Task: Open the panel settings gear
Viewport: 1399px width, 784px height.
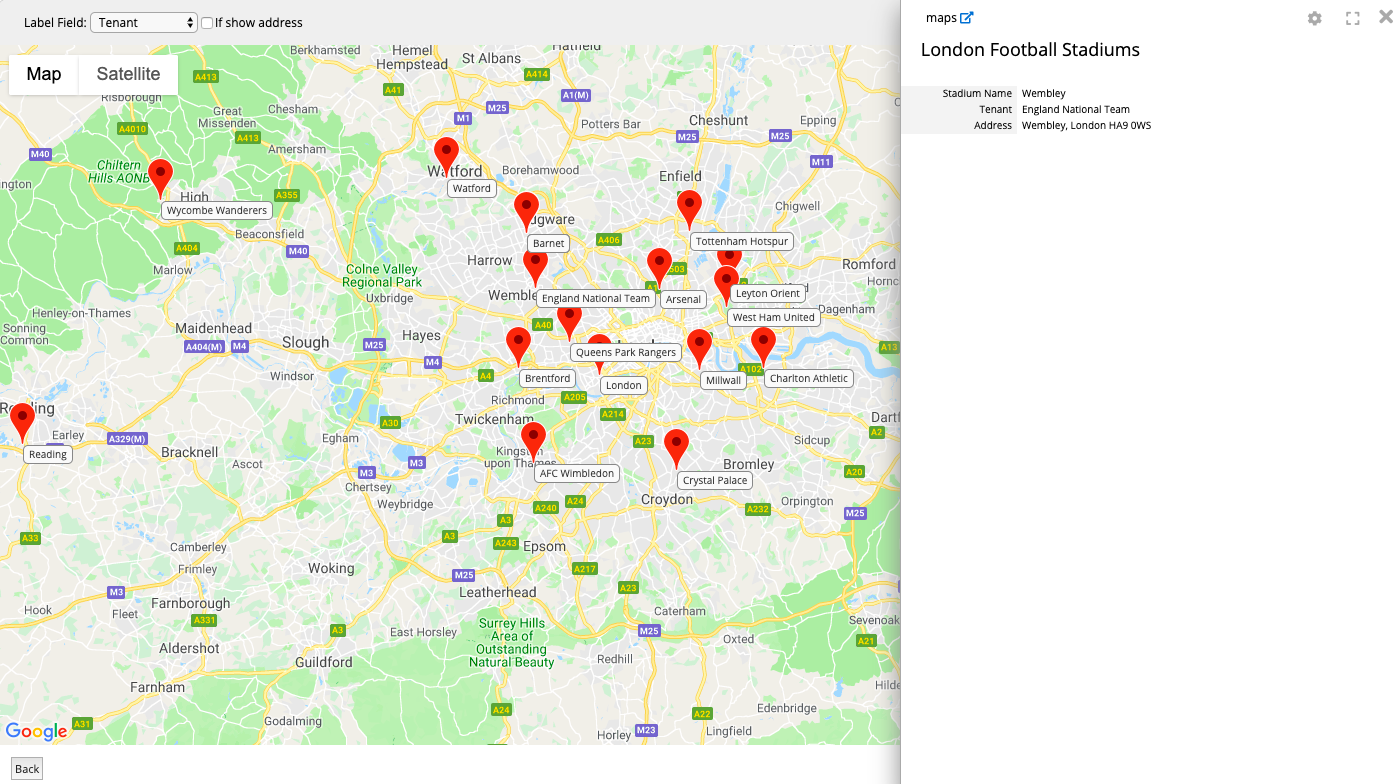Action: [1315, 19]
